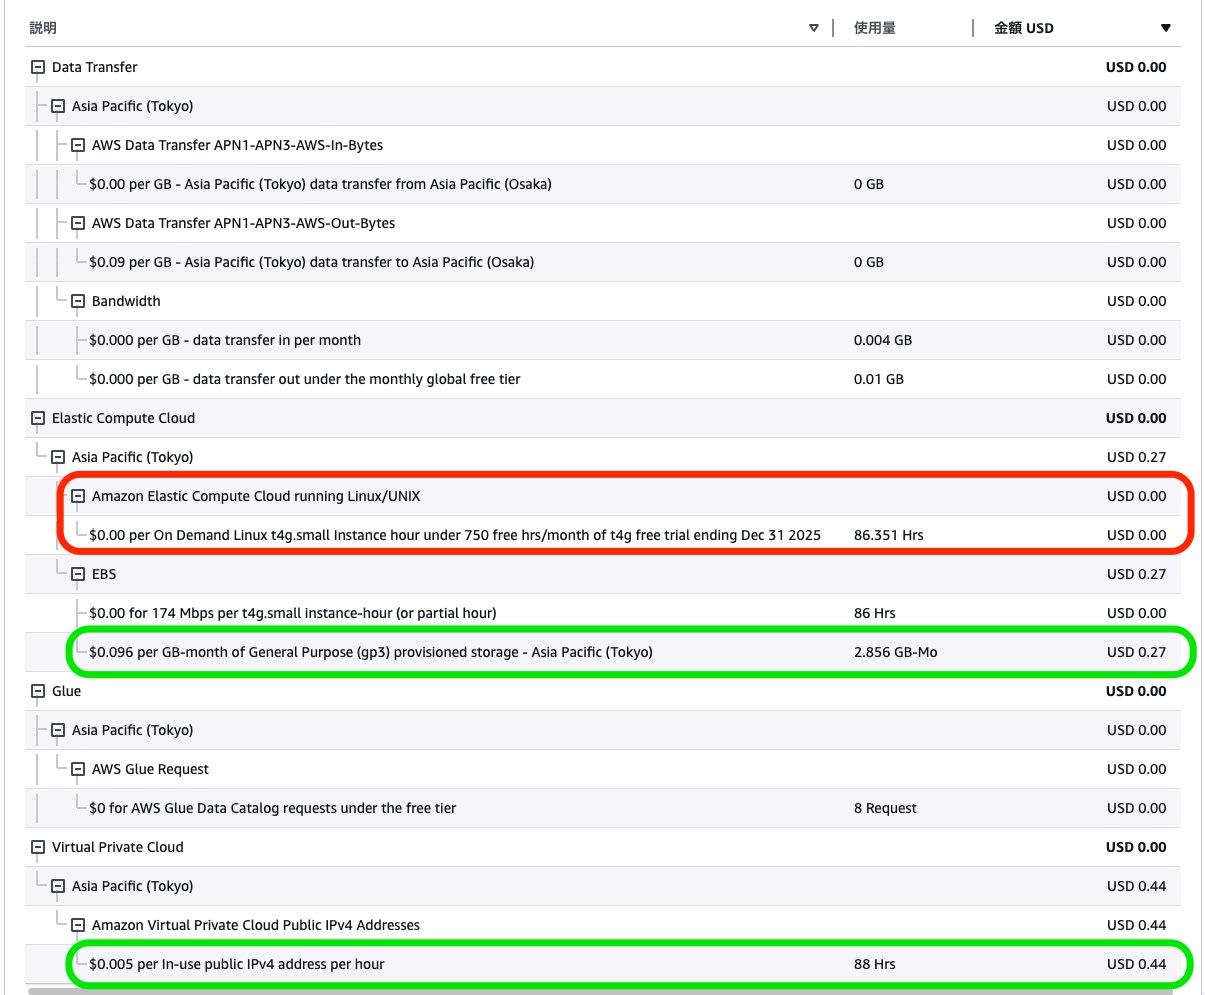This screenshot has width=1205, height=995.
Task: Sort by the 説明 column arrow icon
Action: coord(814,28)
